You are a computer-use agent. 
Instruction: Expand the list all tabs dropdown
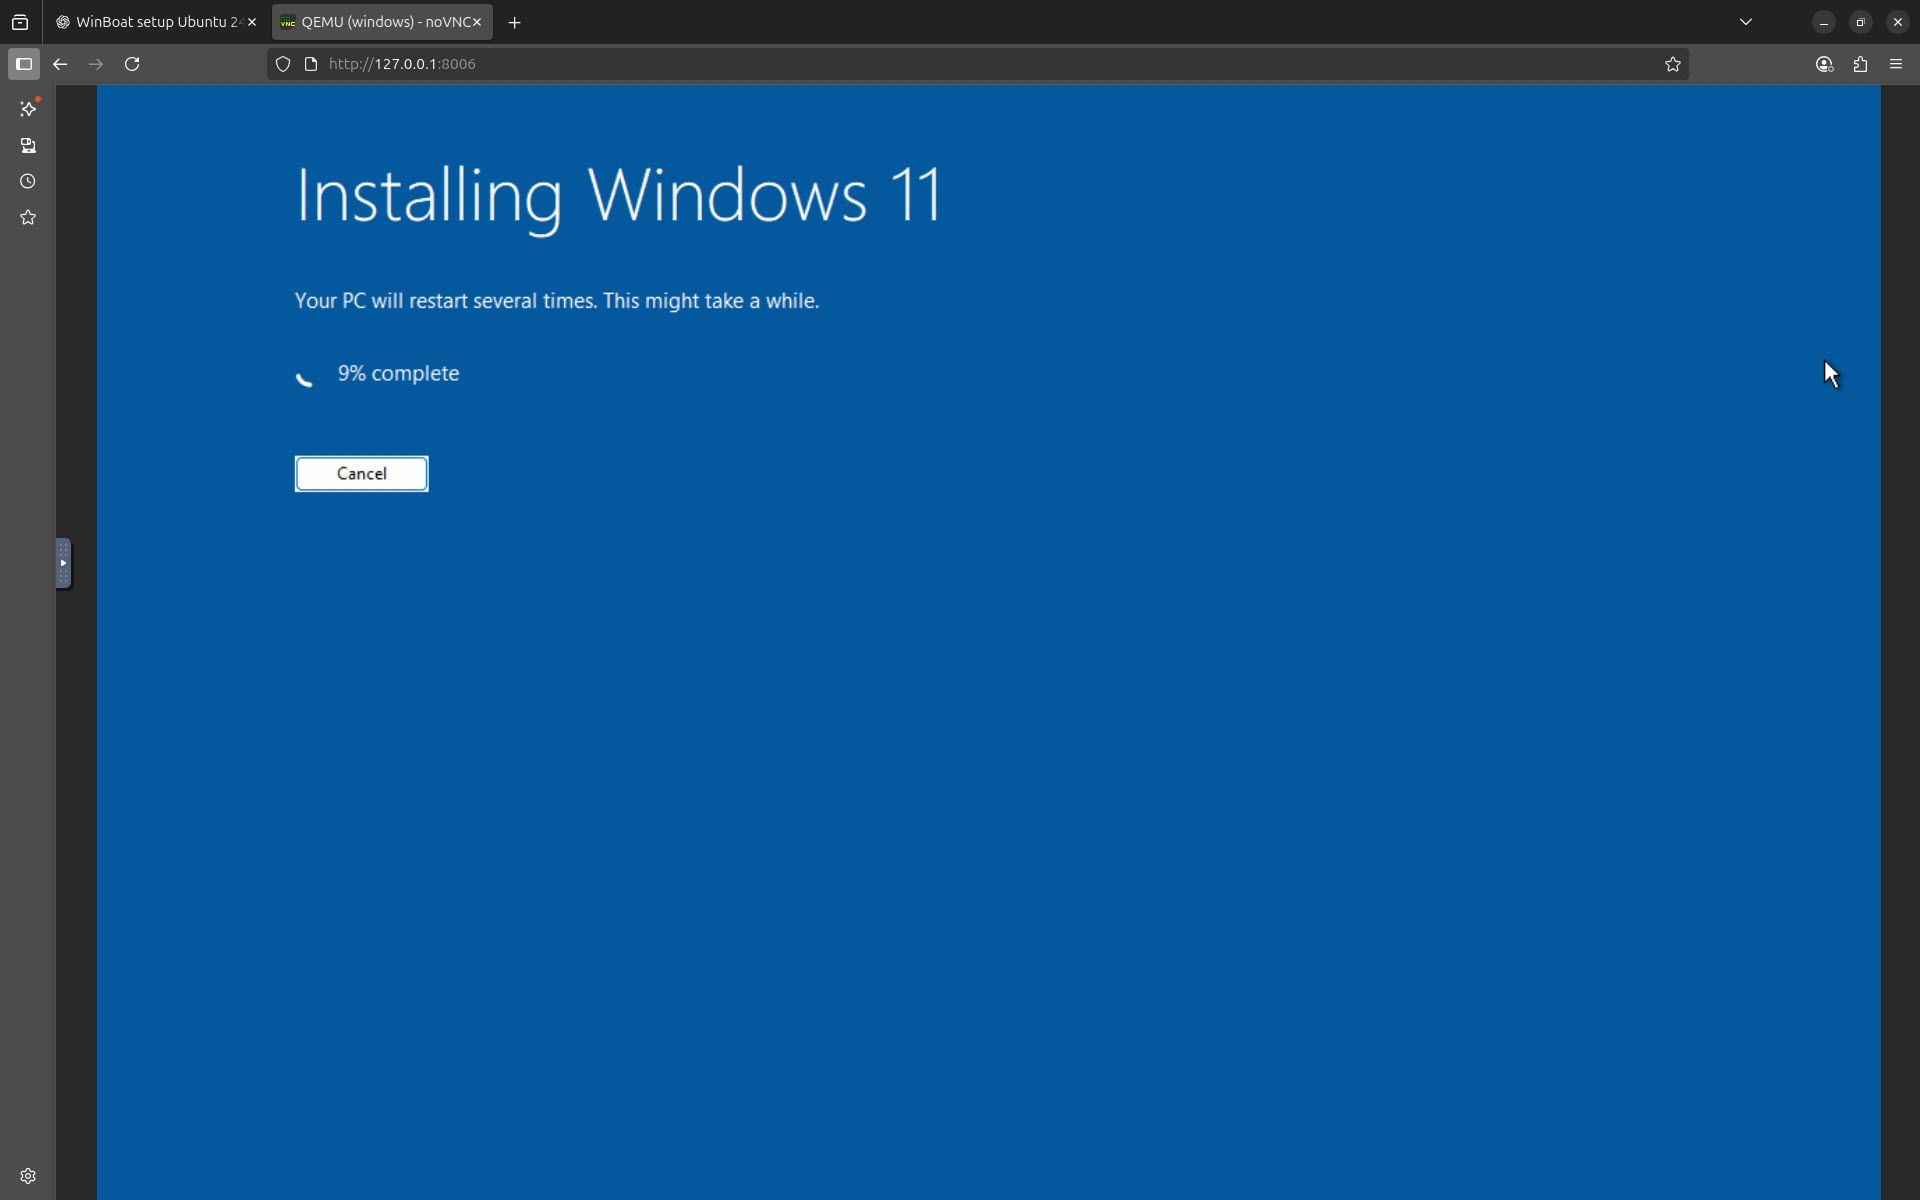click(x=1746, y=22)
